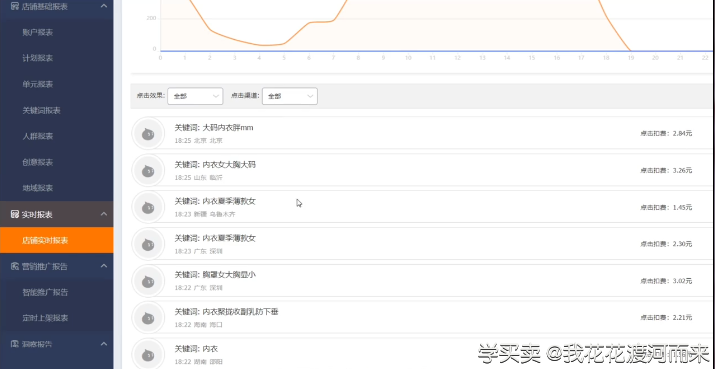The image size is (715, 369).
Task: Click the 点击扣费 2.21元 value
Action: pos(666,317)
